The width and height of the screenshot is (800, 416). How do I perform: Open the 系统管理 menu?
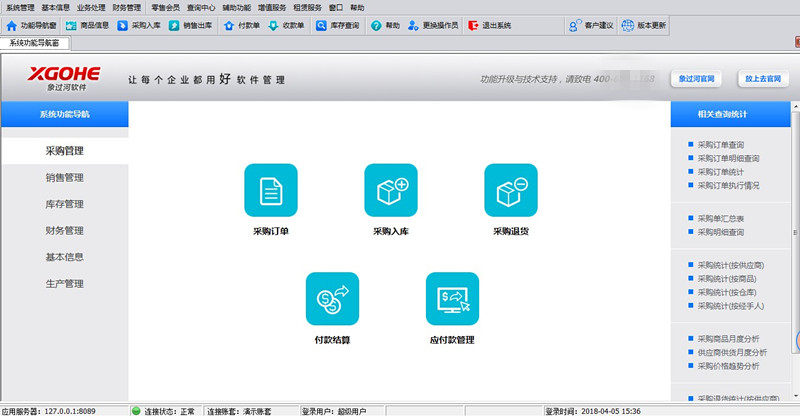[20, 8]
